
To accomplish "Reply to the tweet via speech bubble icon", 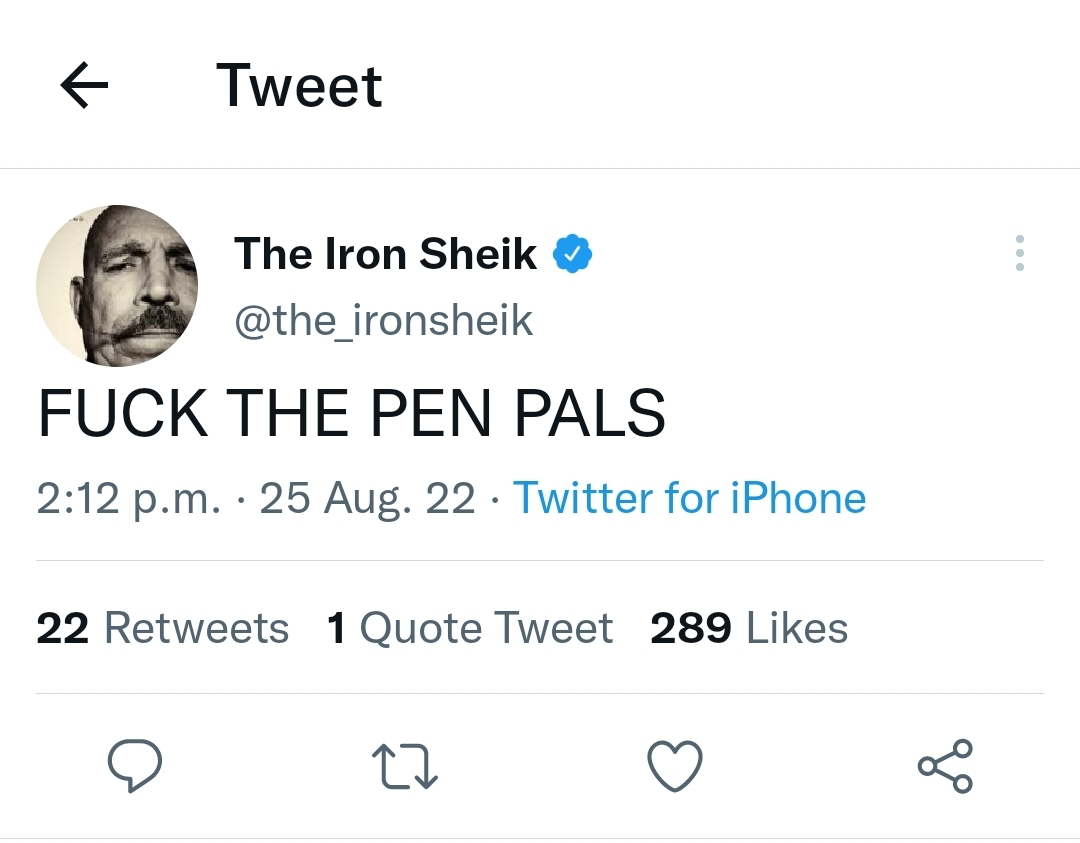I will (x=134, y=767).
